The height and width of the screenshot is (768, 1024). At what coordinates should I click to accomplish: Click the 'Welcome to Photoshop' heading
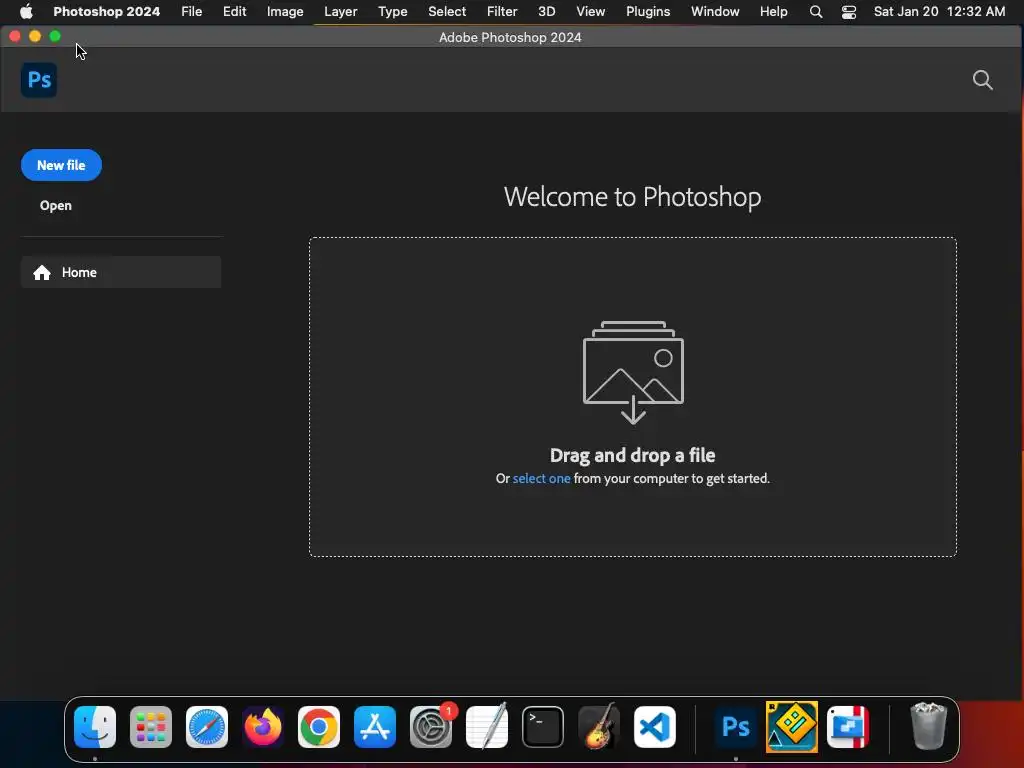point(632,197)
